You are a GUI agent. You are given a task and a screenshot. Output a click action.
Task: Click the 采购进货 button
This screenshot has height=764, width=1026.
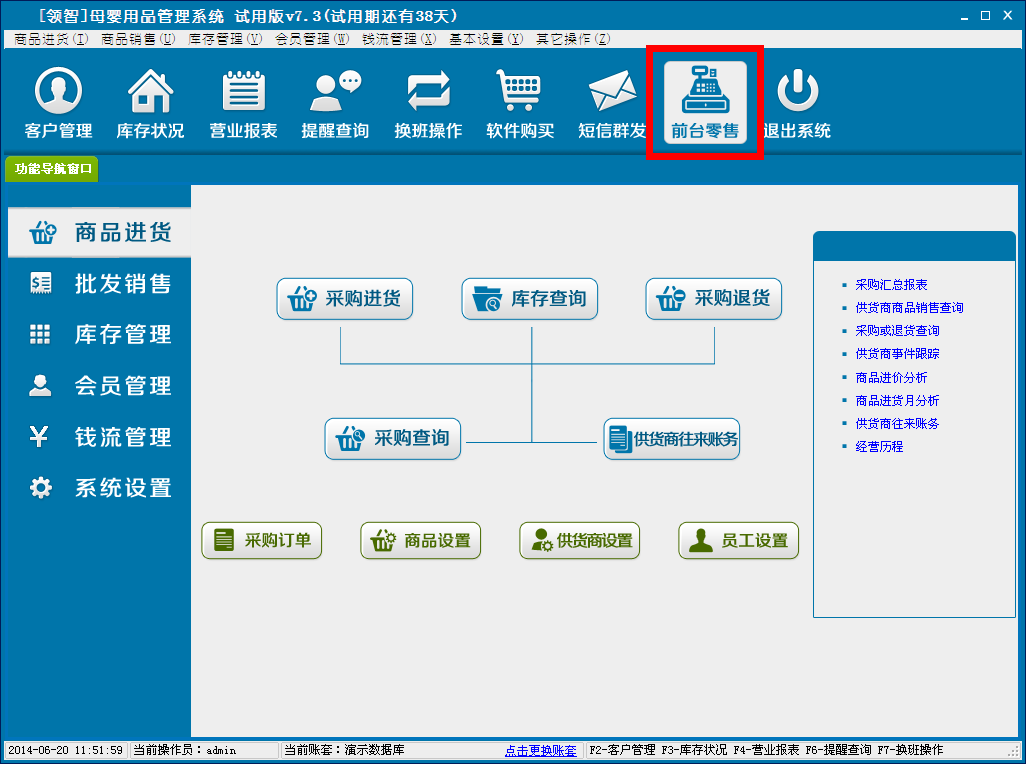[x=345, y=299]
